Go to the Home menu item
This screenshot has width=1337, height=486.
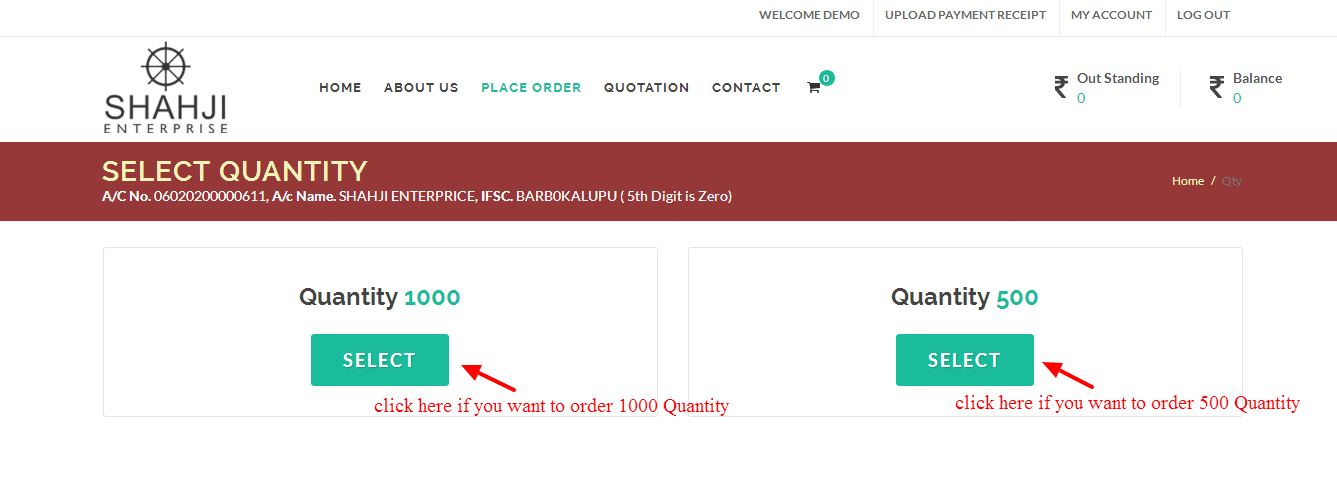(x=340, y=88)
